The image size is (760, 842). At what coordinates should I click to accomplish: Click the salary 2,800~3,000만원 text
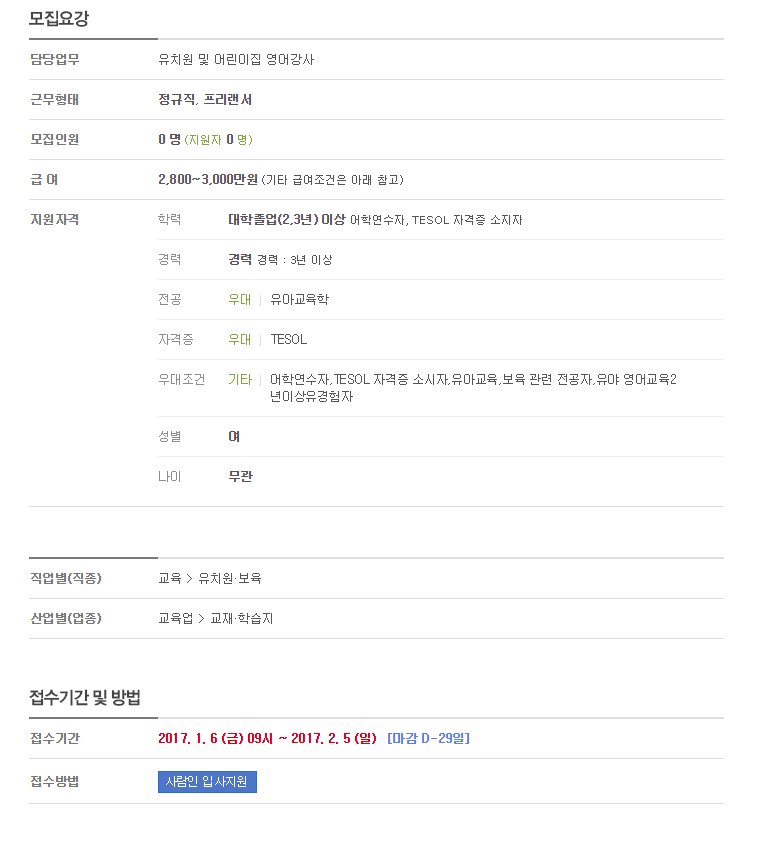[208, 179]
